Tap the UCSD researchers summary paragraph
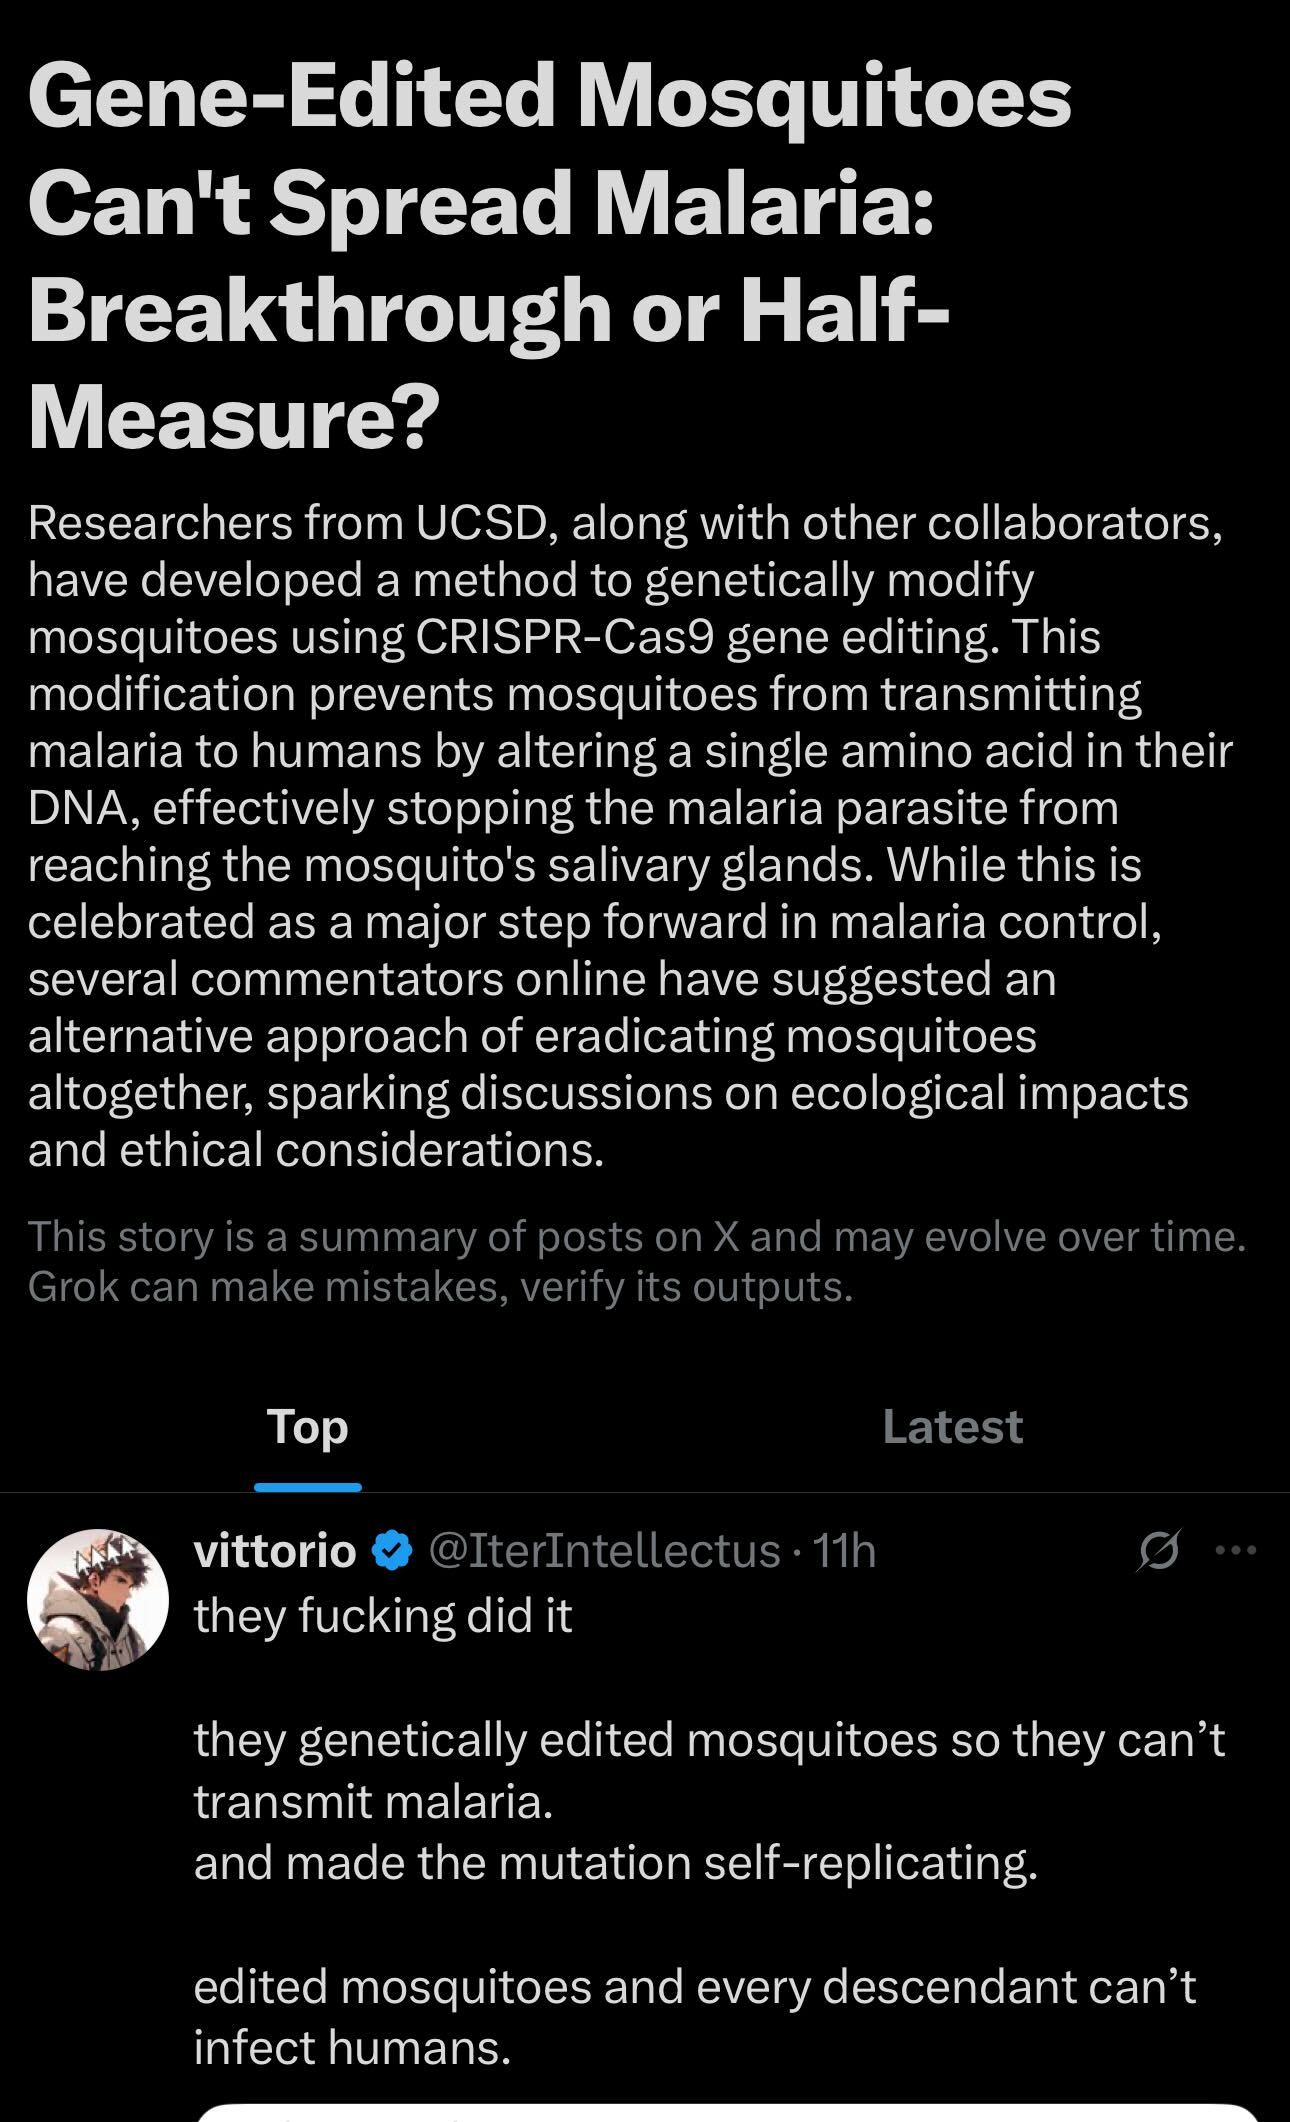Viewport: 1290px width, 2122px height. point(630,835)
